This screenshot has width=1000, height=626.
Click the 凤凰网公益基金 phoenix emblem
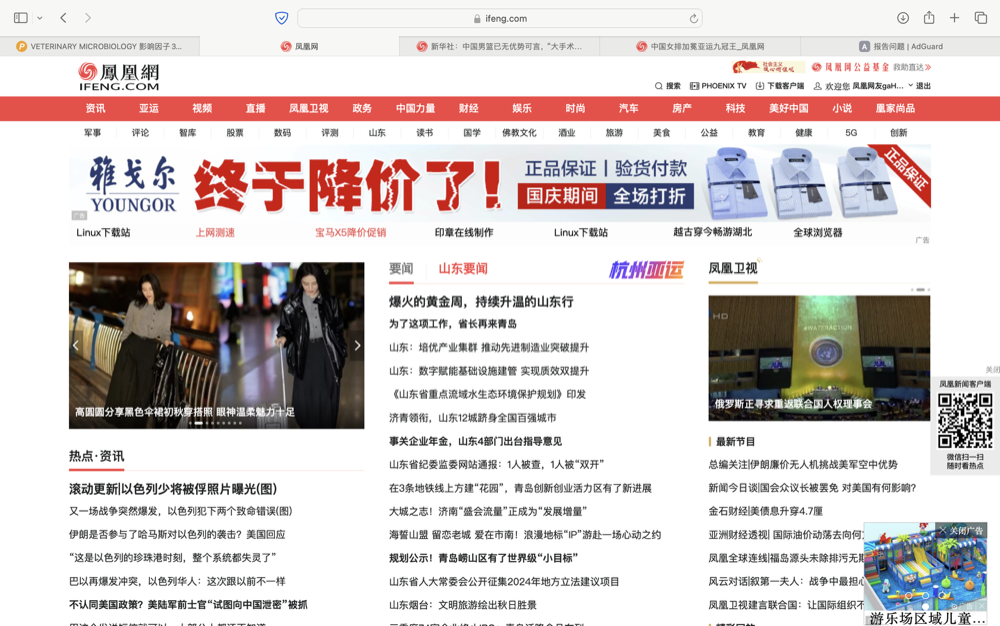(x=816, y=65)
